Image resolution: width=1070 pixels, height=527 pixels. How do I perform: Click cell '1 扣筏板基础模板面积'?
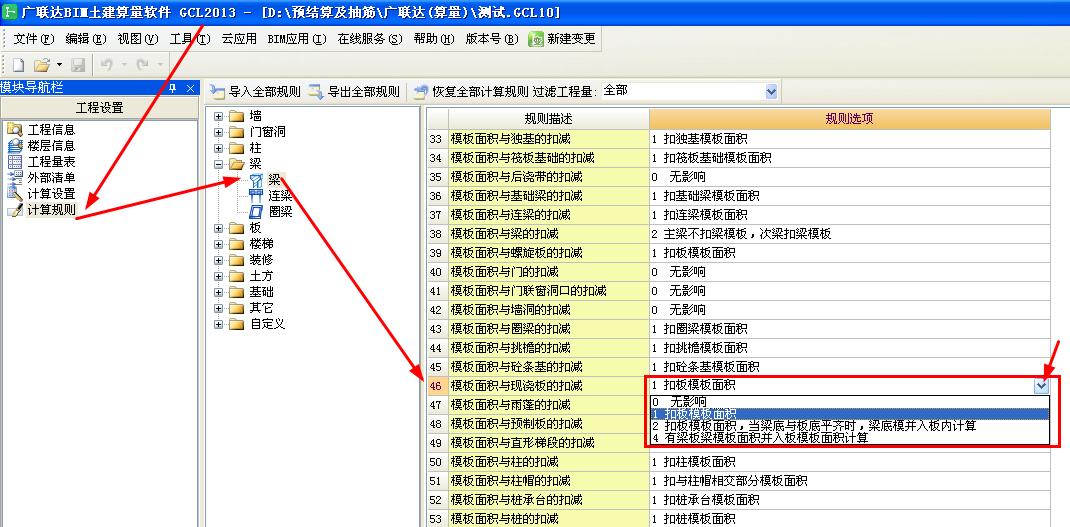click(x=850, y=158)
